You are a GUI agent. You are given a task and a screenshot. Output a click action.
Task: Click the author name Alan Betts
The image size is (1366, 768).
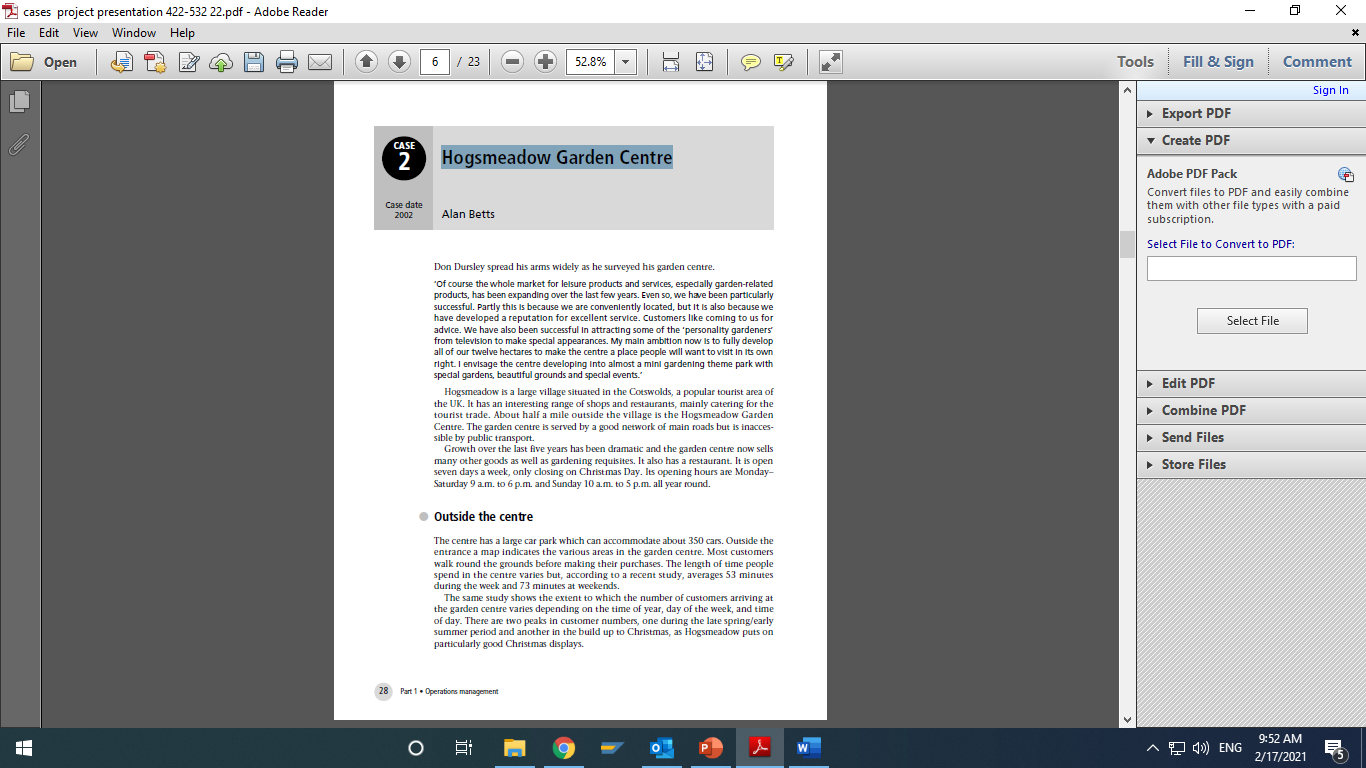click(x=468, y=214)
